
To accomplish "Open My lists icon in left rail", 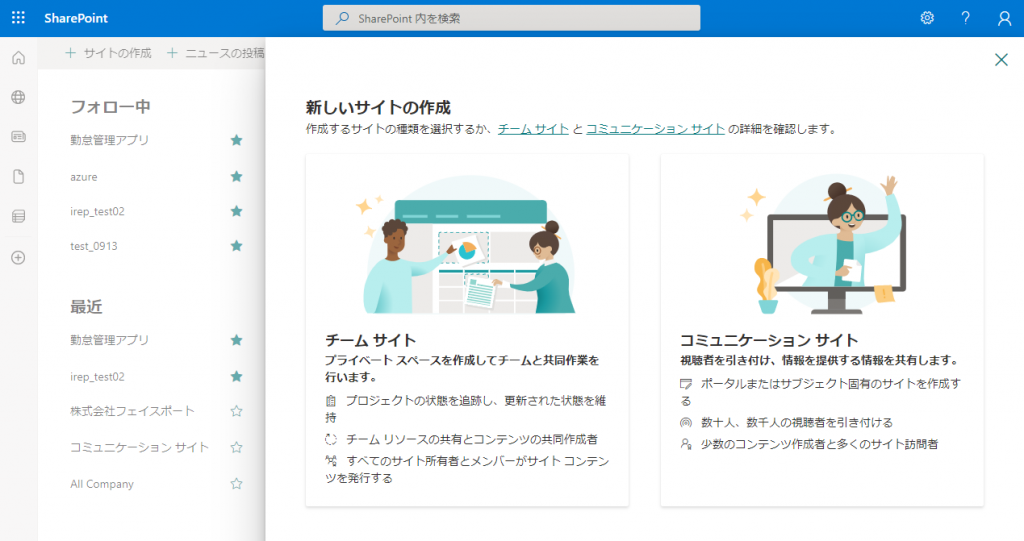I will (18, 216).
